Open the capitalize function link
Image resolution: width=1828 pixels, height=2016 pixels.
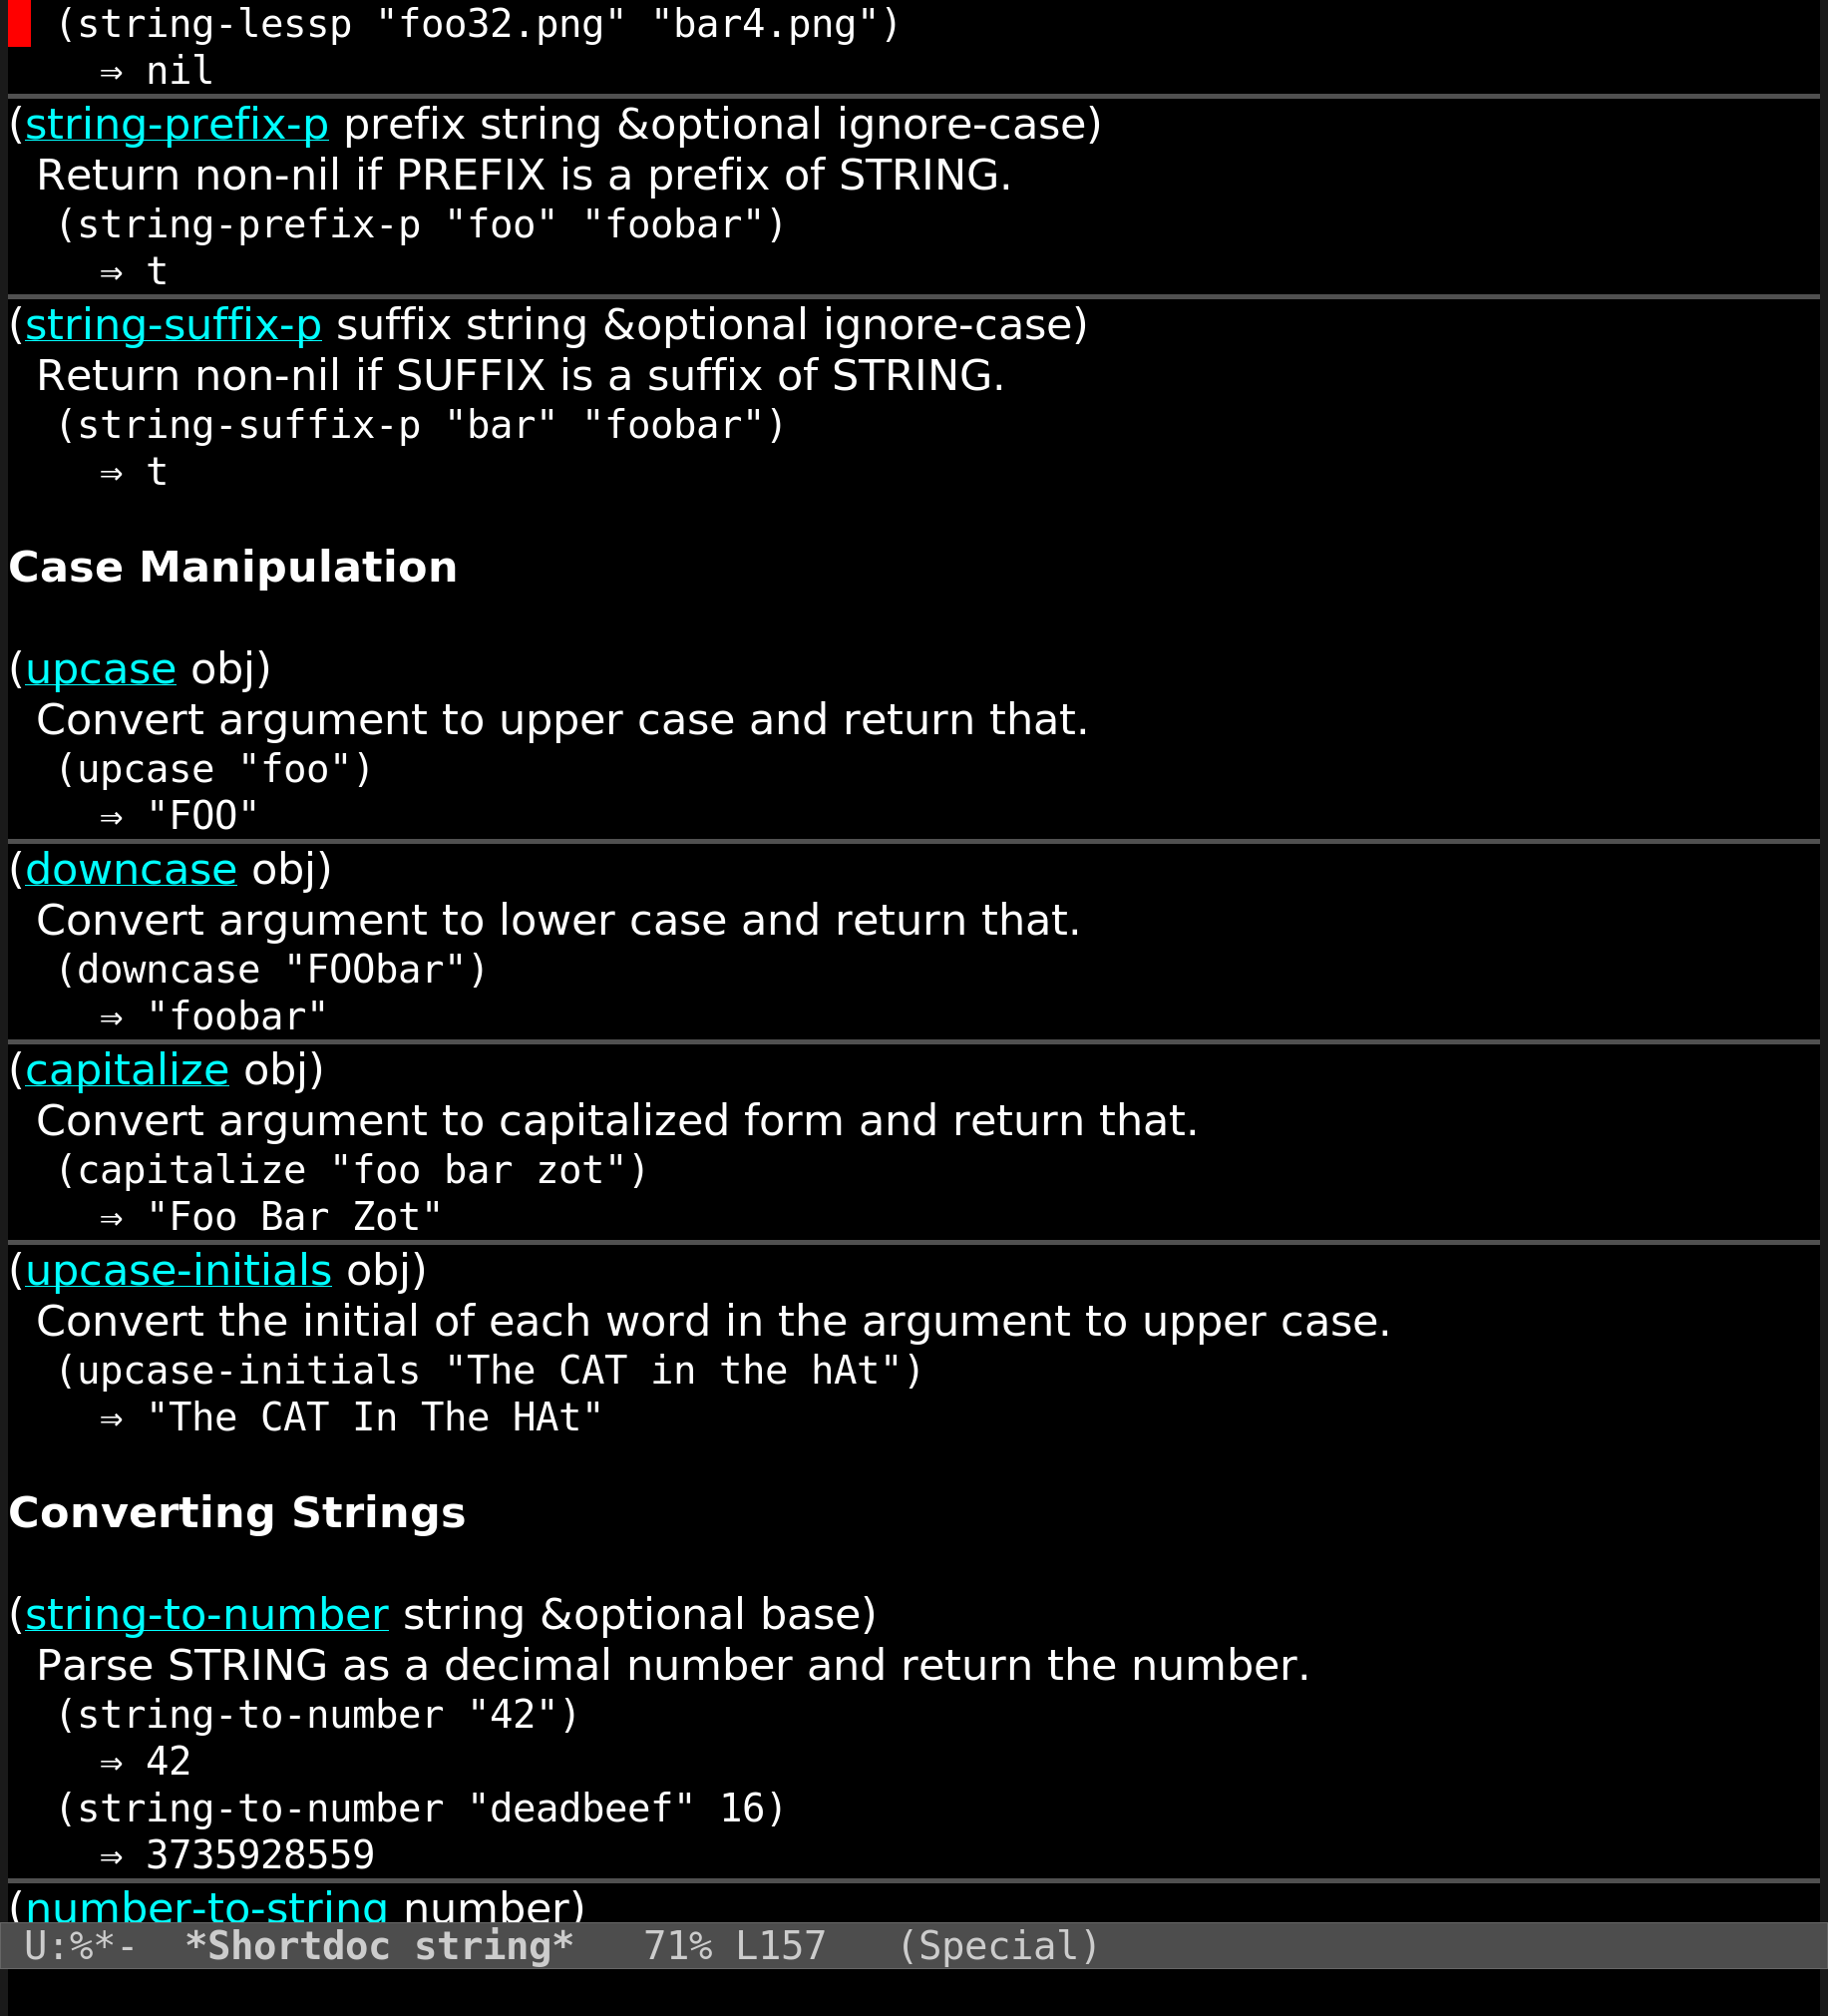127,1071
